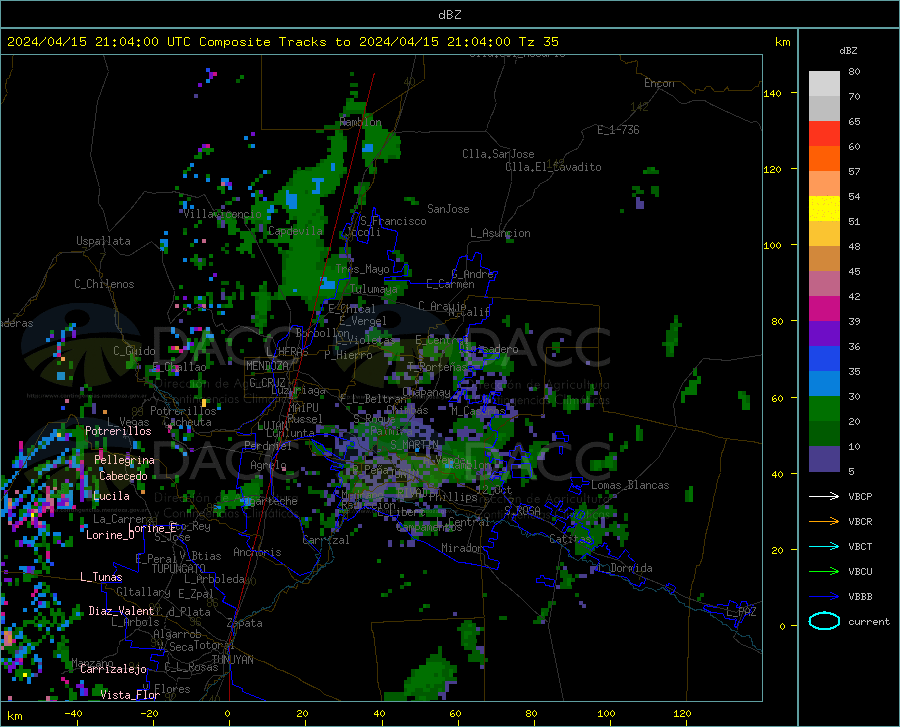Click the Anchoris label
Viewport: 900px width, 727px height.
[257, 552]
